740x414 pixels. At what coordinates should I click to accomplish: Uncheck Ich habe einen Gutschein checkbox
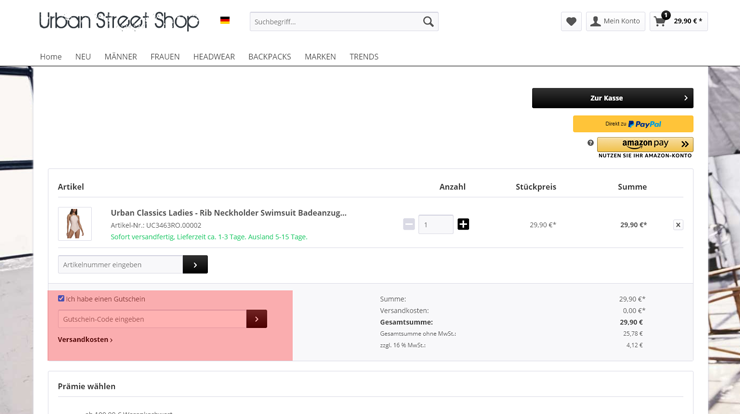(x=61, y=298)
